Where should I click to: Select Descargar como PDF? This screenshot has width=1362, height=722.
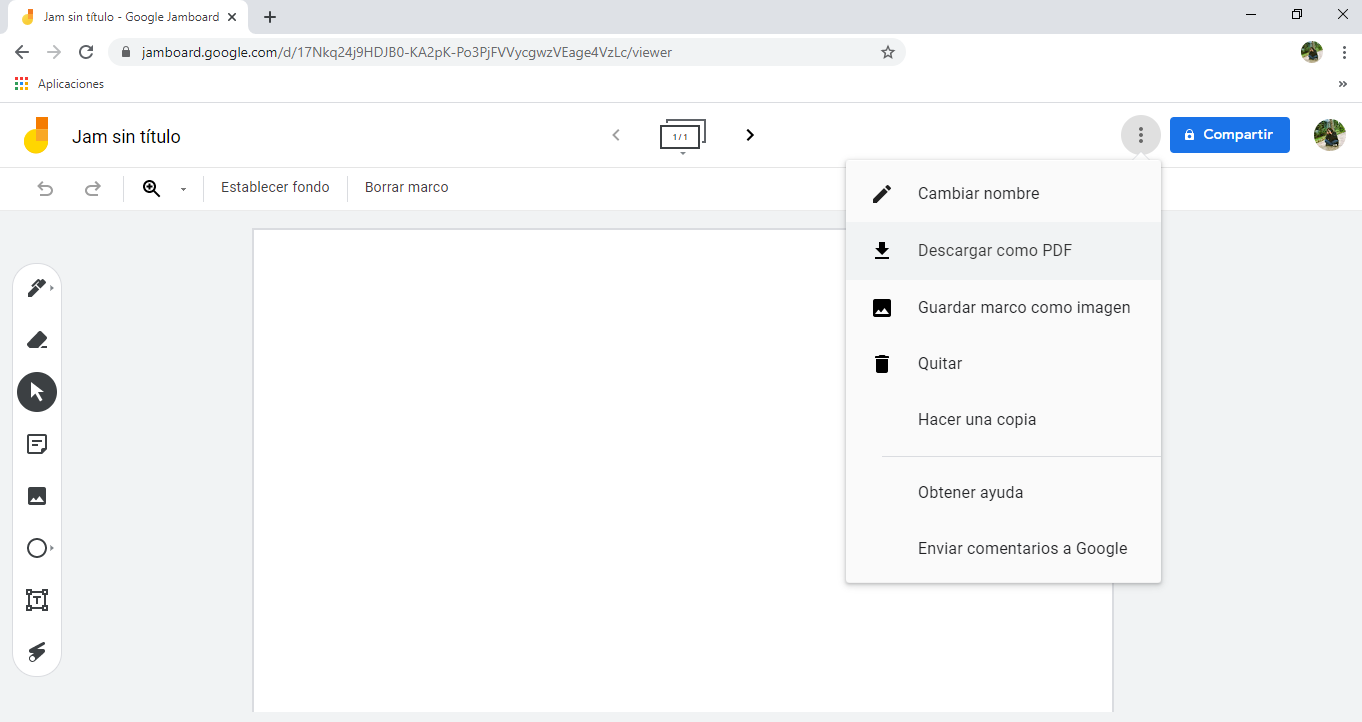pyautogui.click(x=1003, y=251)
